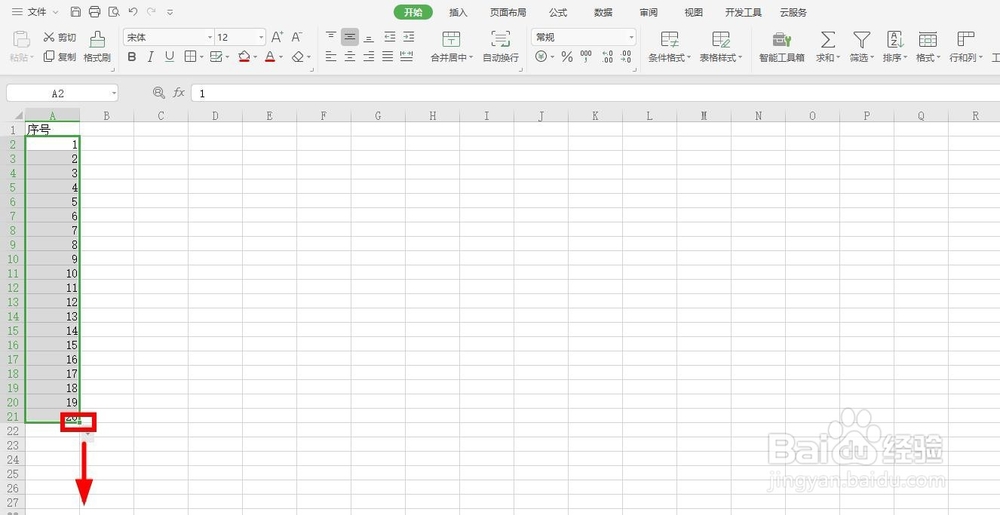1000x515 pixels.
Task: Click the red font color A swatch
Action: [270, 57]
